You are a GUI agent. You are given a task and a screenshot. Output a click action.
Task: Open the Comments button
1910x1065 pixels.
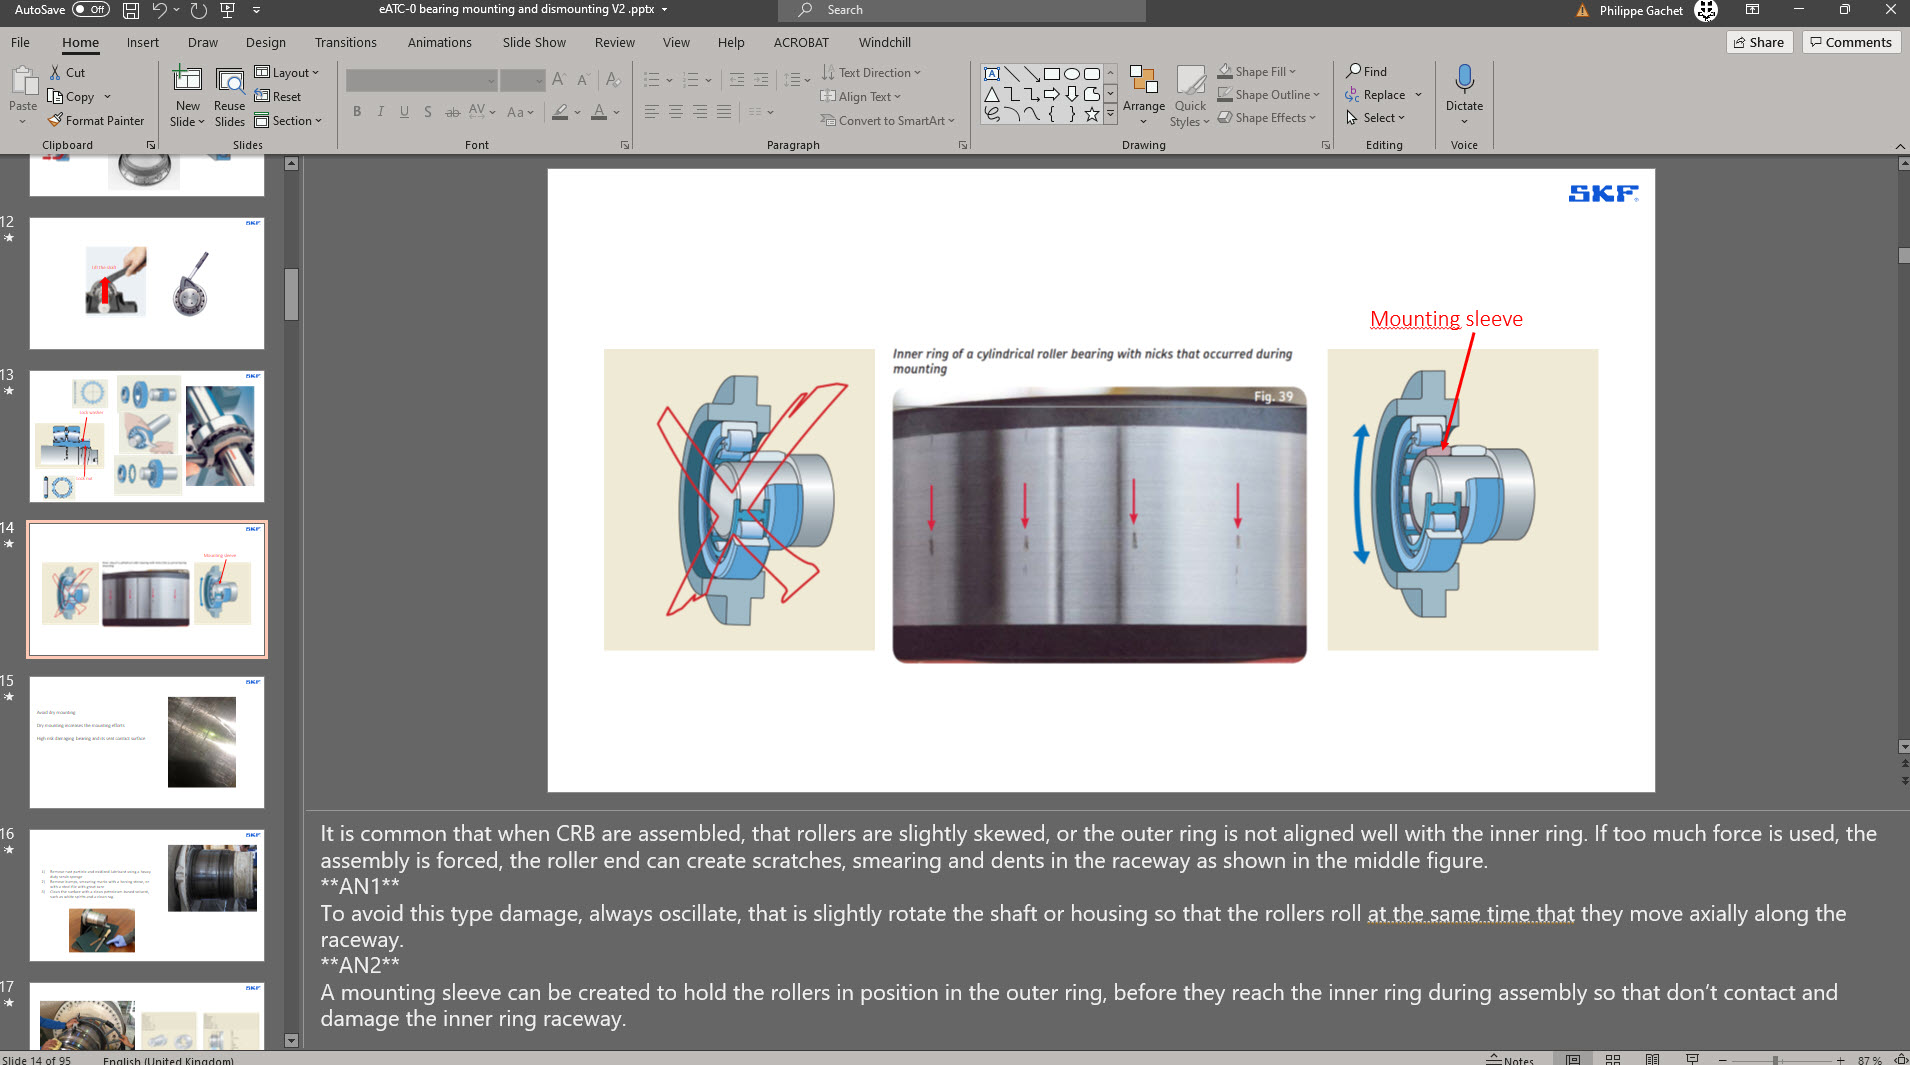coord(1850,42)
